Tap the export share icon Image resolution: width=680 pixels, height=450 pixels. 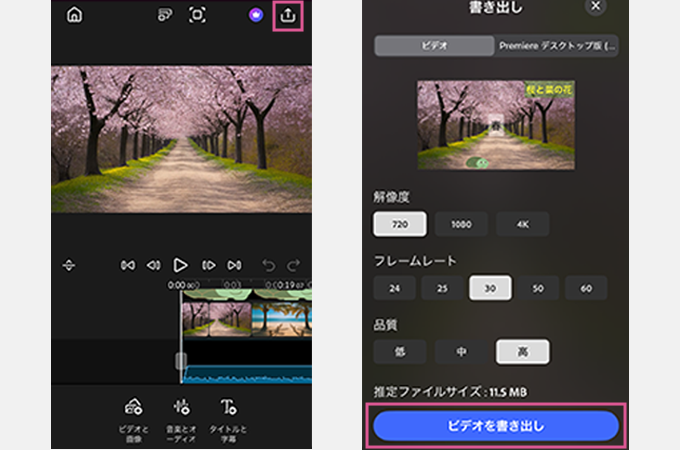(288, 15)
